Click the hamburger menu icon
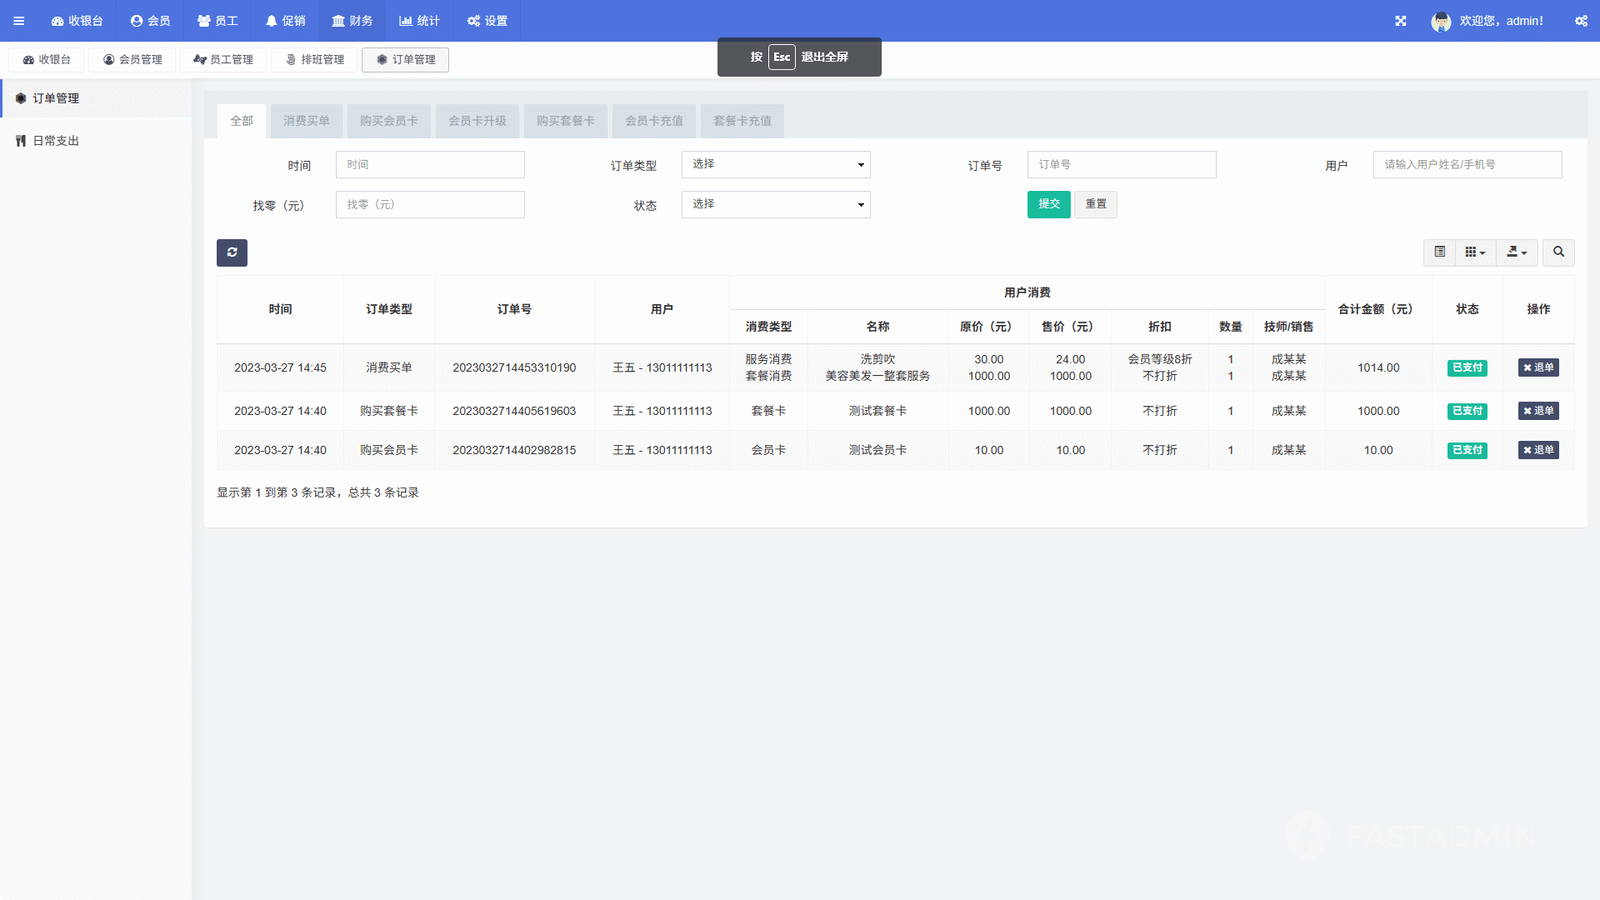This screenshot has width=1600, height=900. point(18,21)
